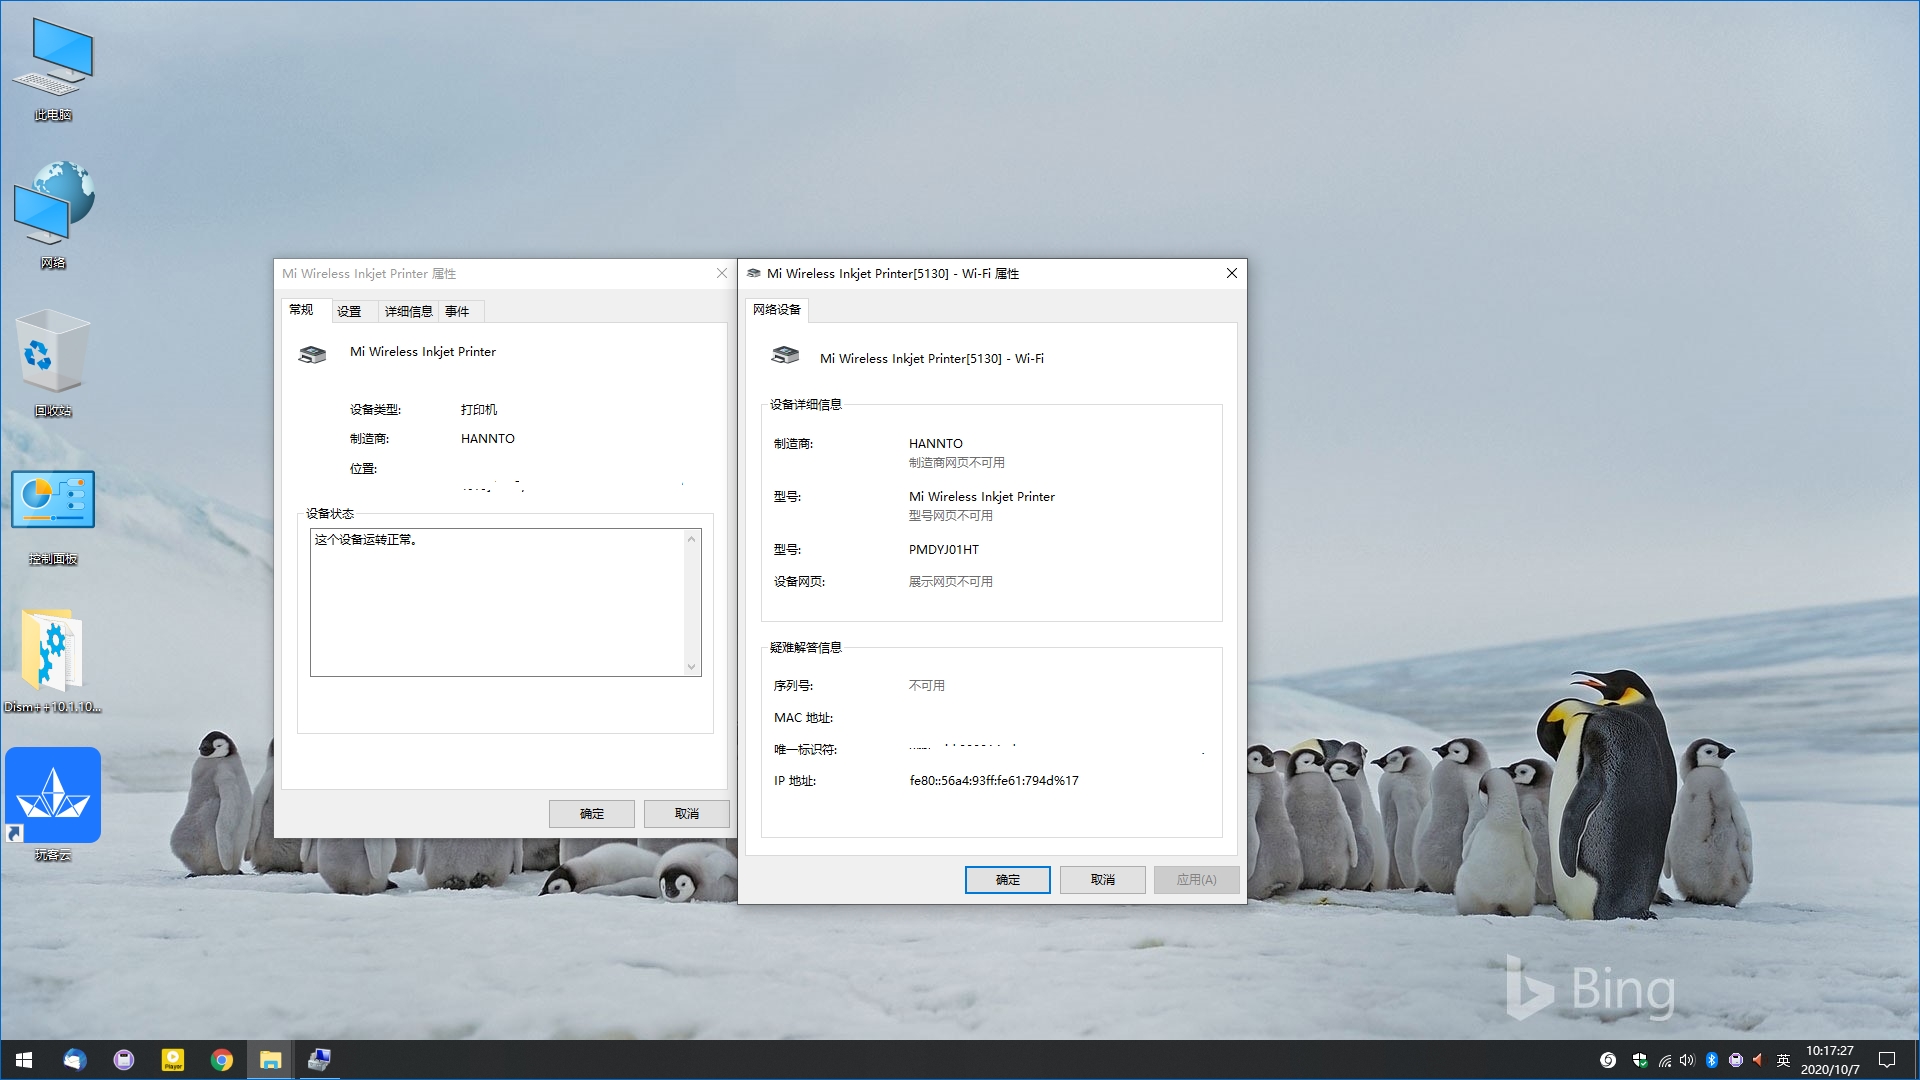Image resolution: width=1920 pixels, height=1080 pixels.
Task: Select the 回收站 recycle bin icon
Action: (53, 363)
